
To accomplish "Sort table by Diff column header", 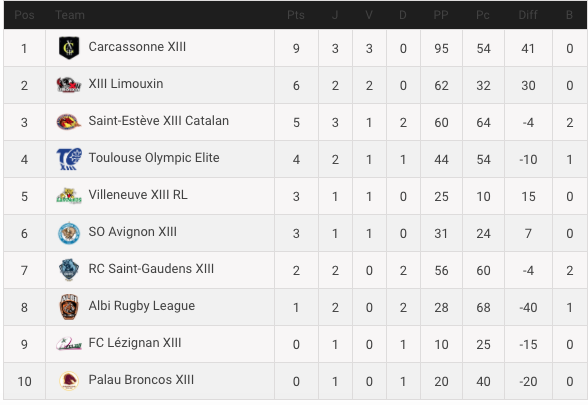I will [528, 15].
